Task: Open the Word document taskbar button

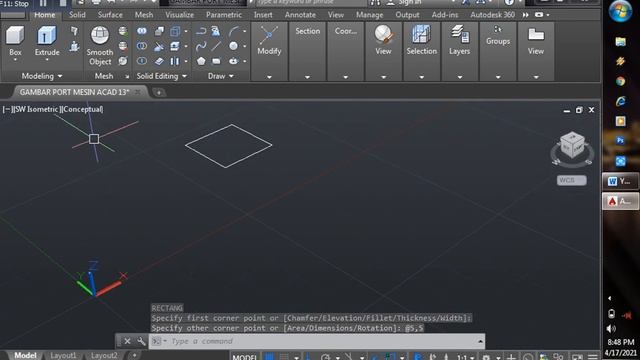Action: [x=620, y=181]
